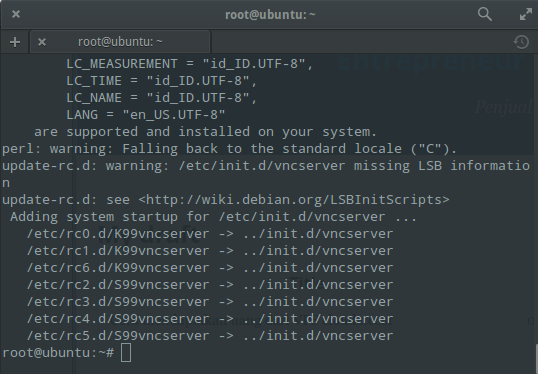Click the /etc/rc1.d/K99vncserver line

[x=210, y=251]
